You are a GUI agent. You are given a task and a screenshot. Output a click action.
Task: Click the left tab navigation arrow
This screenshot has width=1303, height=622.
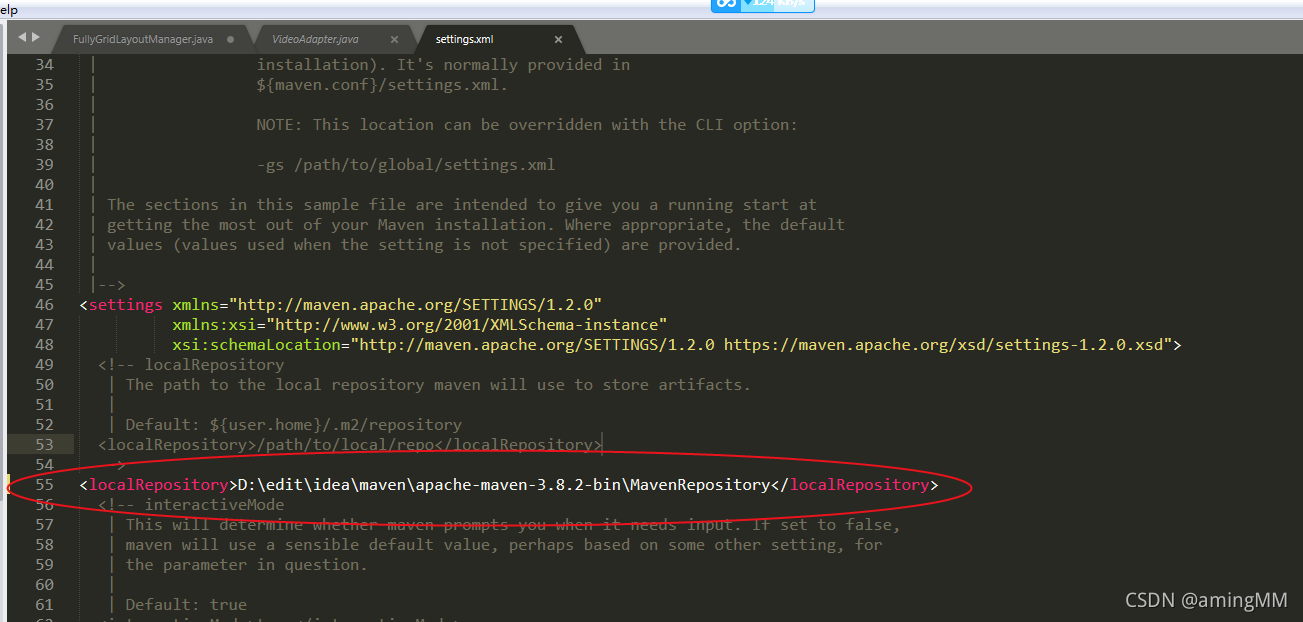[x=23, y=37]
